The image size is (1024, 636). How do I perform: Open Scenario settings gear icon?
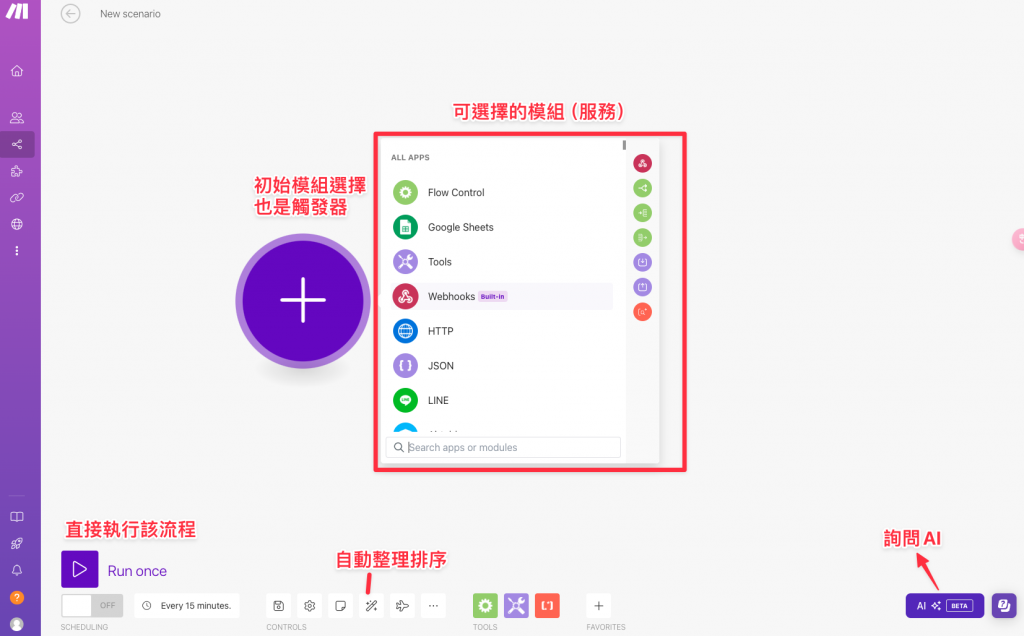tap(310, 606)
